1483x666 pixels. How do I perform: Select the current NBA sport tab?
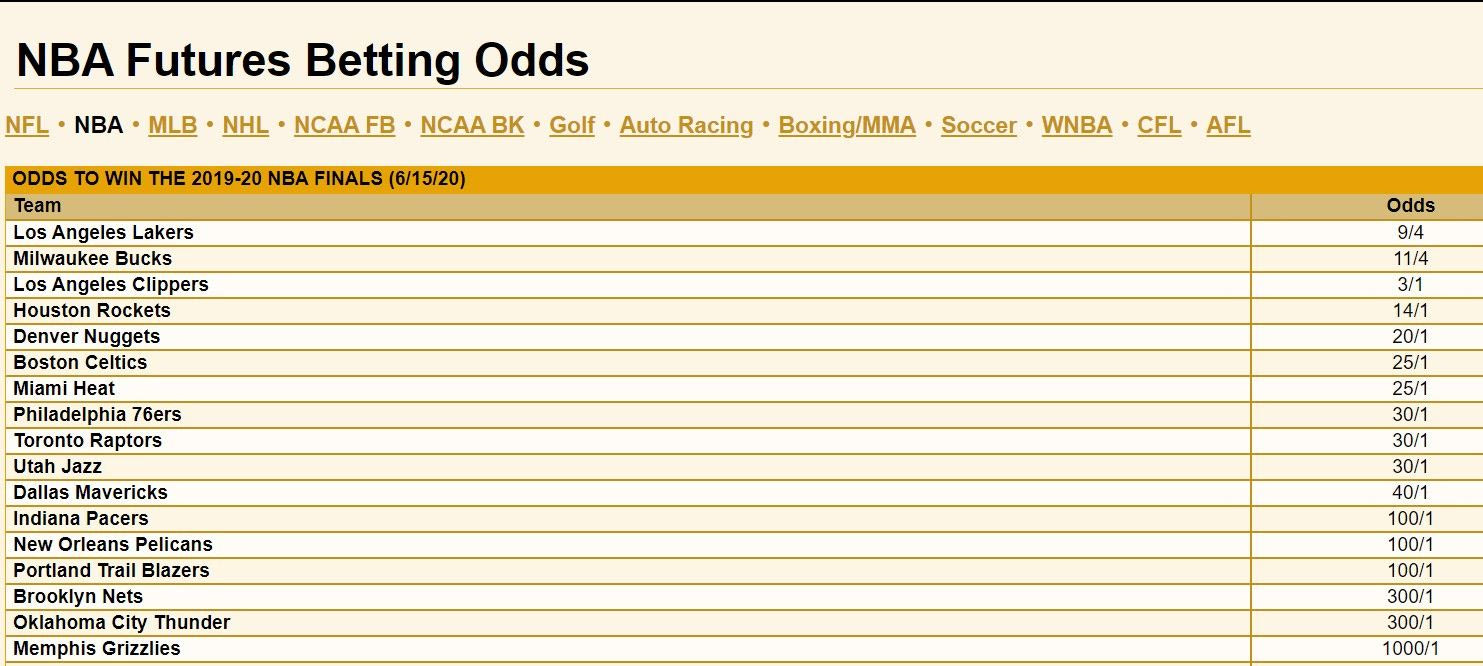99,126
